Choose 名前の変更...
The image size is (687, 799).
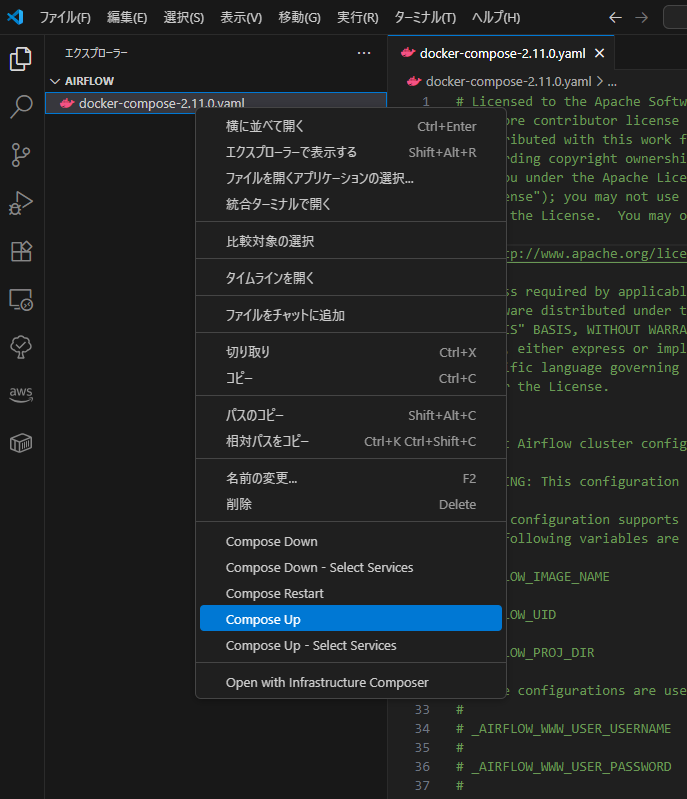351,478
